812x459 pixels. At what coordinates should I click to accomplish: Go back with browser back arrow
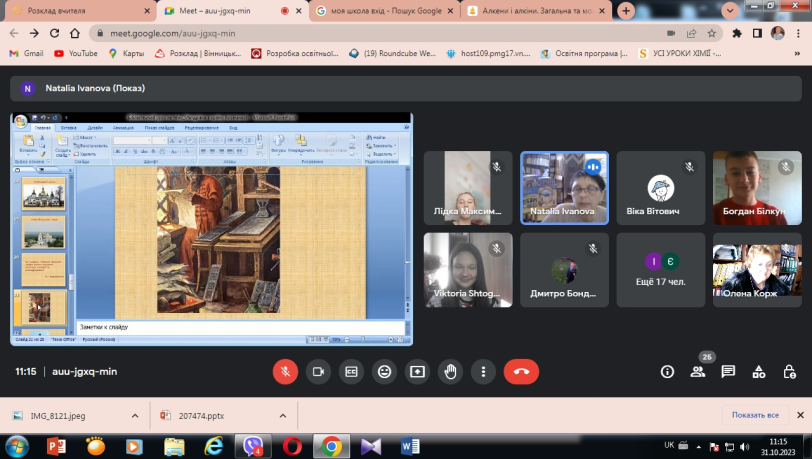pyautogui.click(x=14, y=33)
